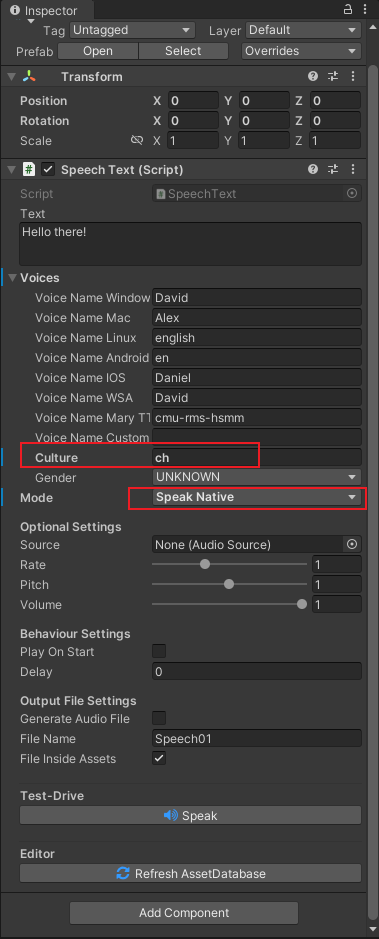The image size is (379, 939).
Task: Click the Voice Name Mary TTS field
Action: click(x=257, y=417)
